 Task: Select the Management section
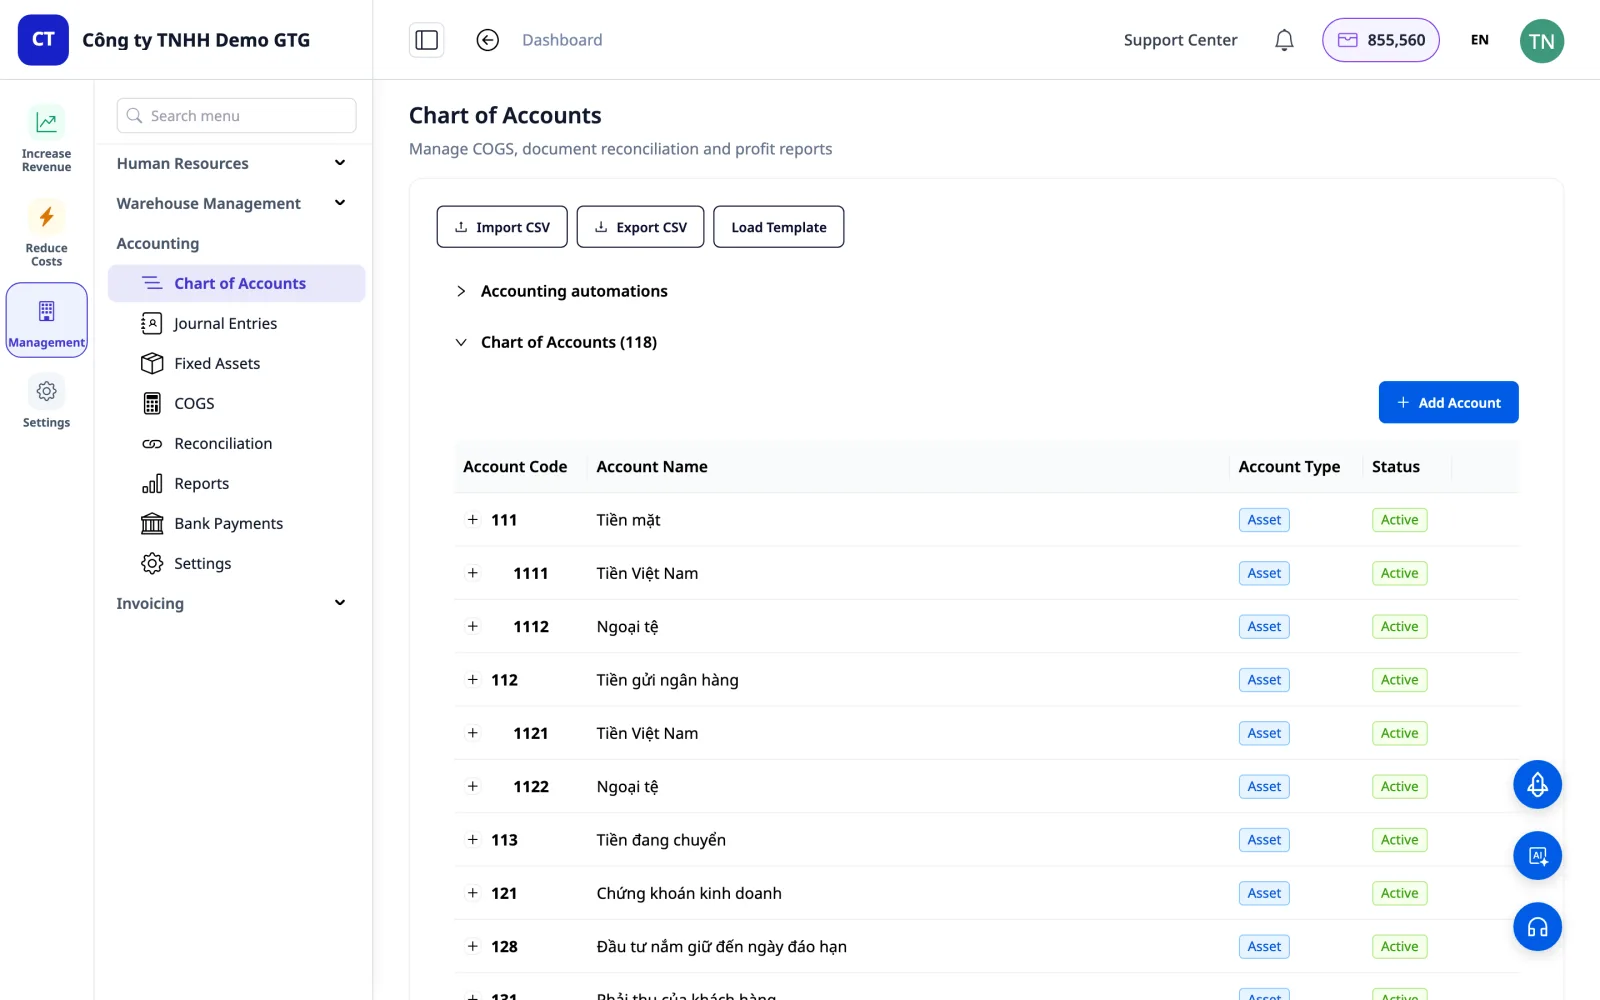pos(46,320)
